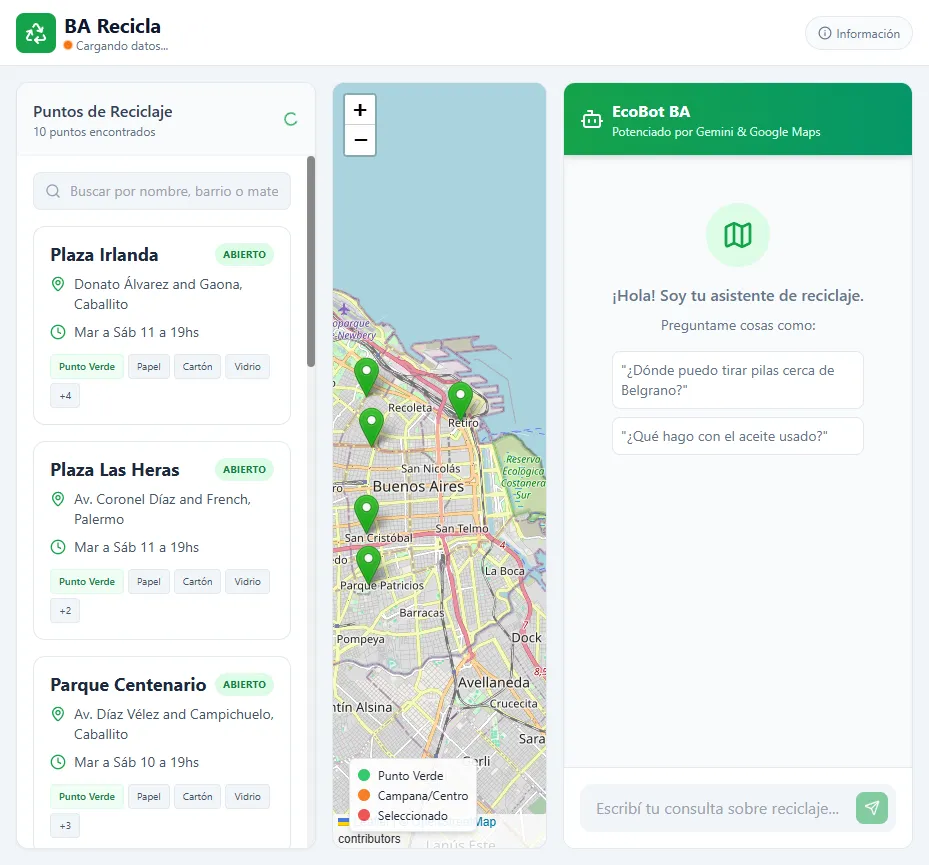Select the Plaza Irlanda card title
This screenshot has width=929, height=865.
(104, 255)
